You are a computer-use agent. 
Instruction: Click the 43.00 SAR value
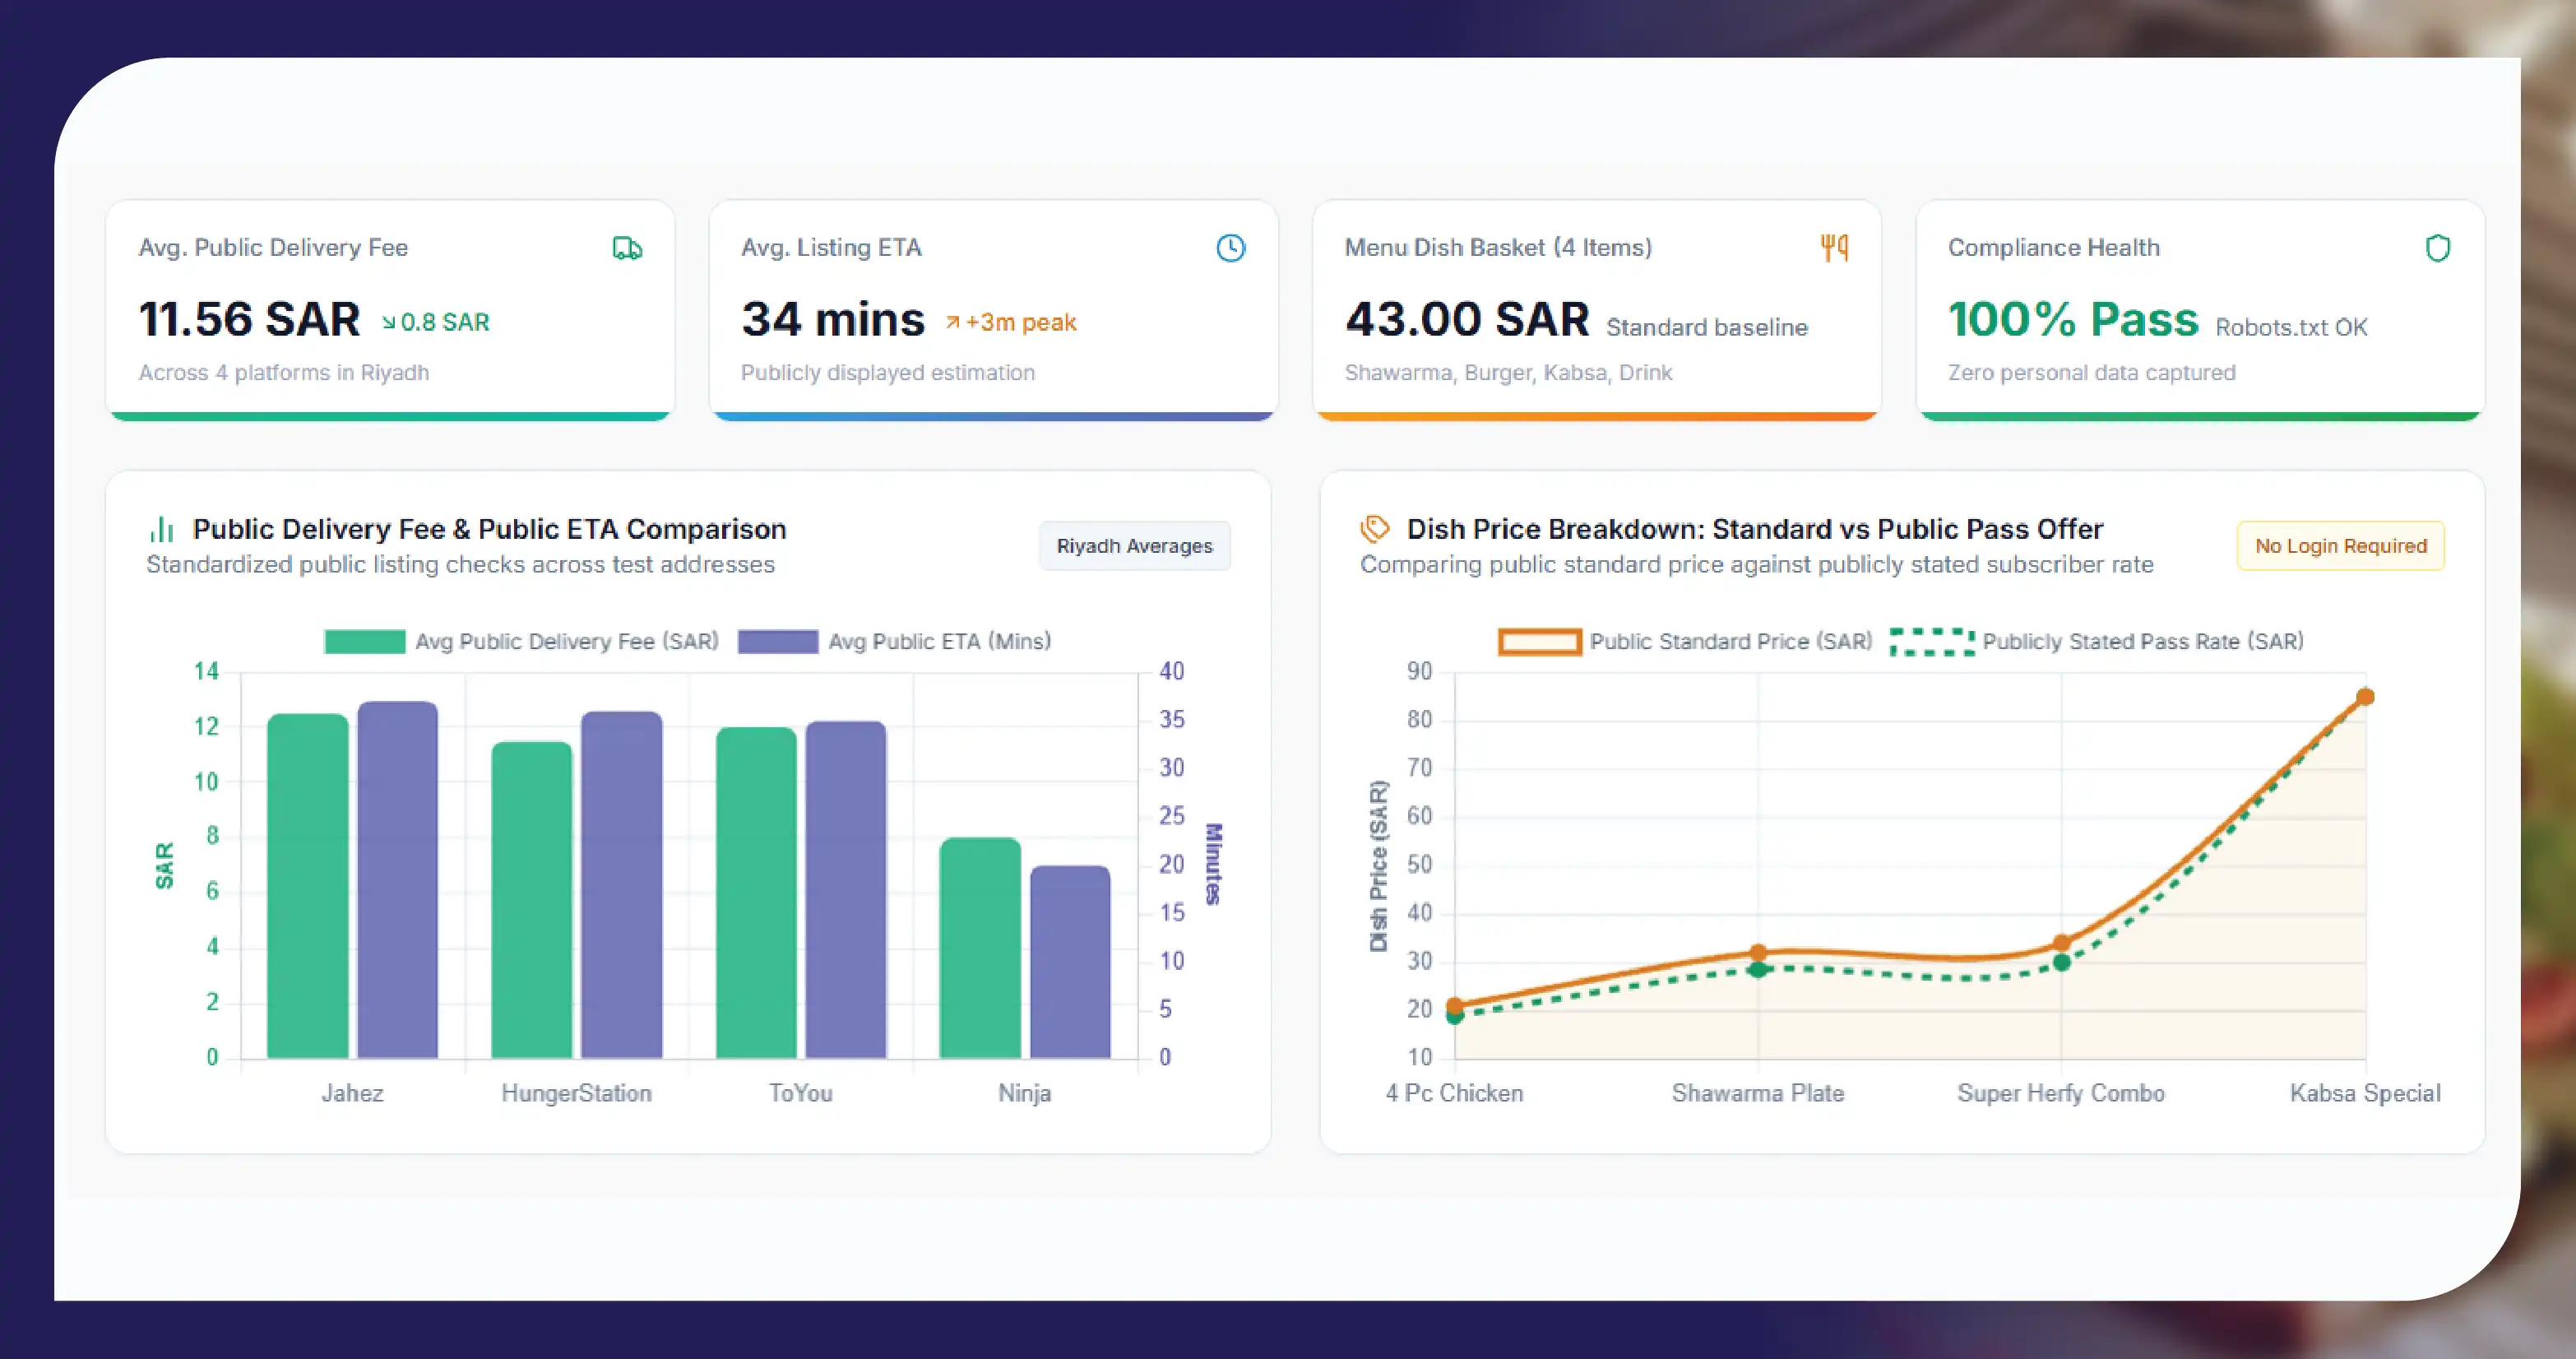pos(1467,319)
